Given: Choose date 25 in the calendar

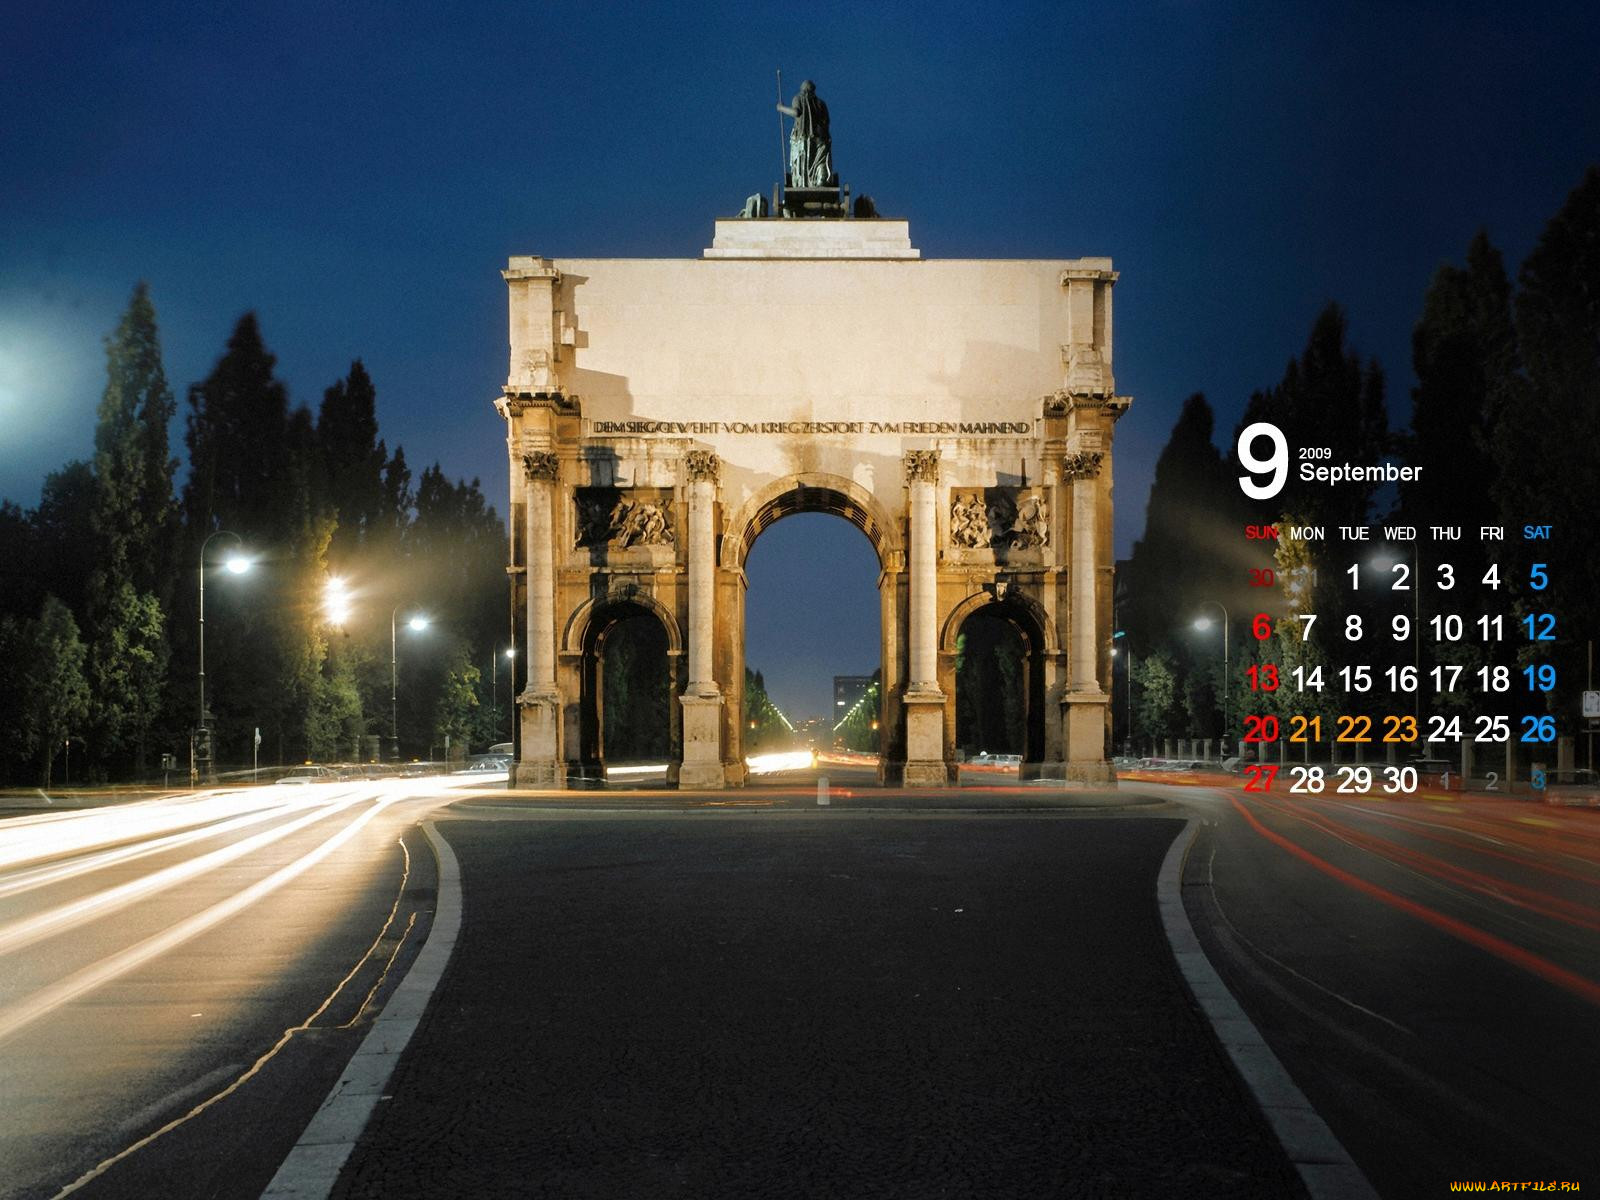Looking at the screenshot, I should click(x=1492, y=730).
